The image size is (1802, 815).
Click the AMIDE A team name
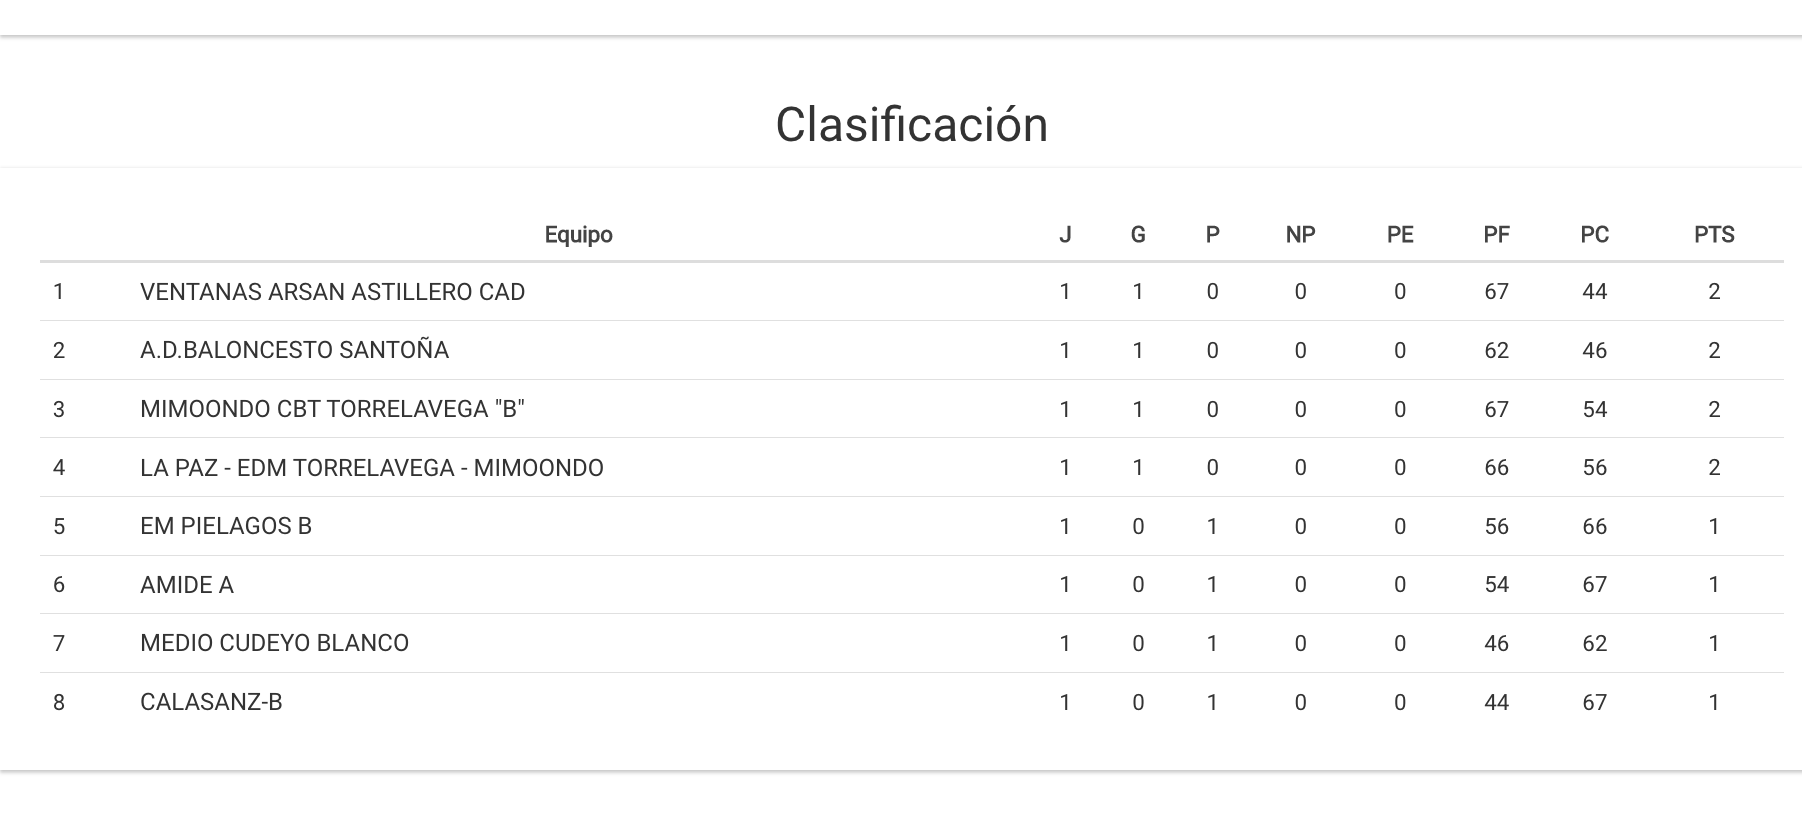187,585
